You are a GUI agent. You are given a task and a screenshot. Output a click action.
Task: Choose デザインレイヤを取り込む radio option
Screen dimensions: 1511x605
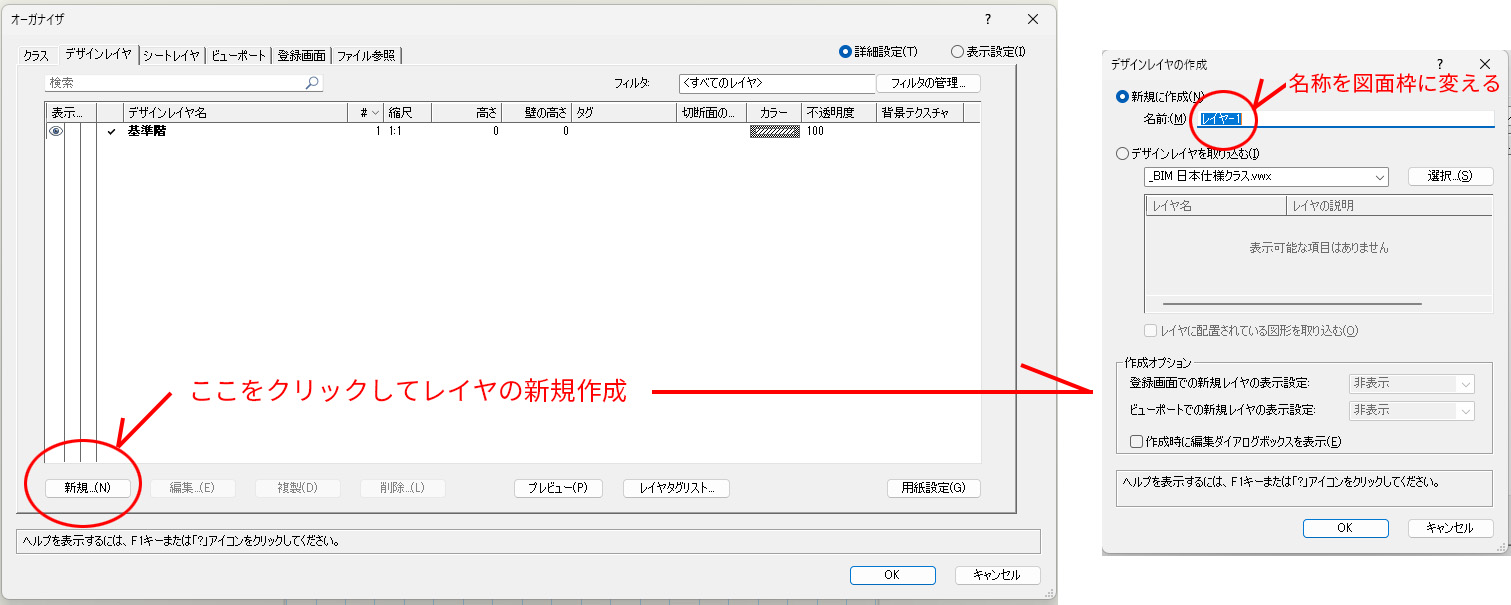click(1121, 154)
